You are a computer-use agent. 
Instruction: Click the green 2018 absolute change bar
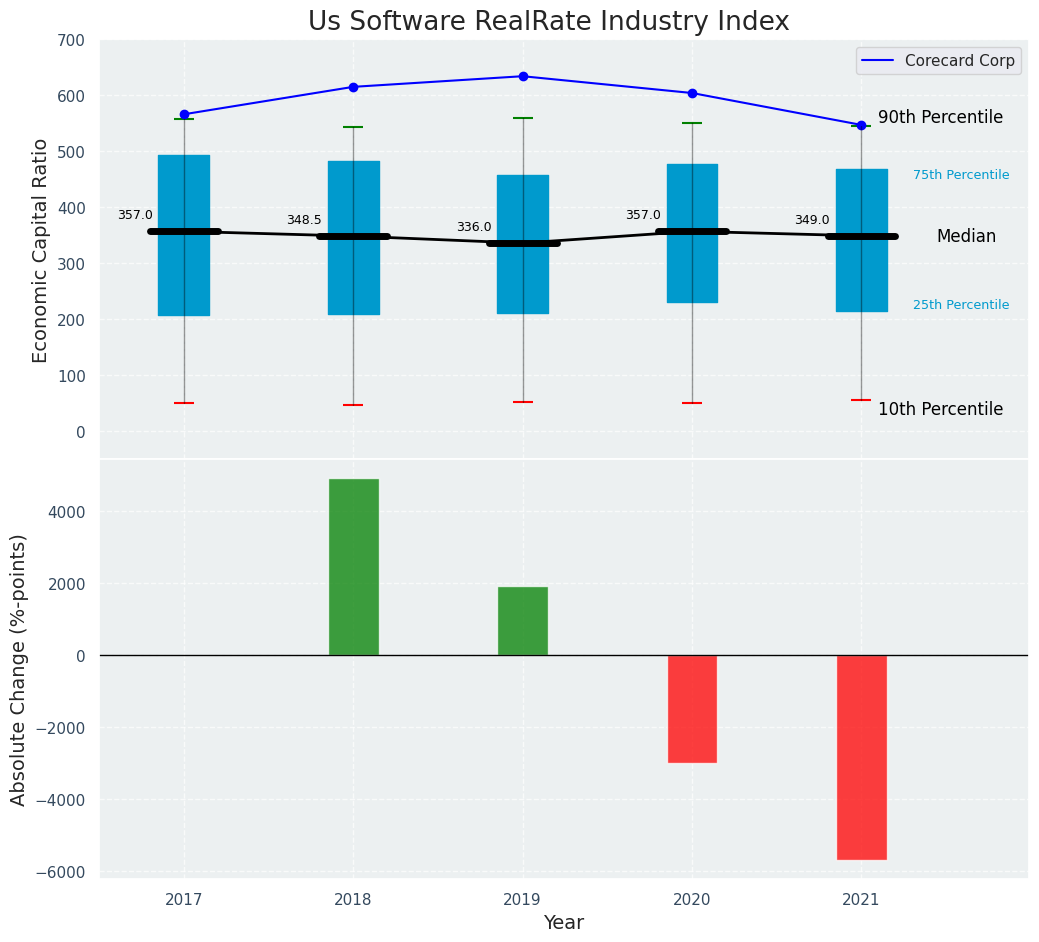point(353,567)
